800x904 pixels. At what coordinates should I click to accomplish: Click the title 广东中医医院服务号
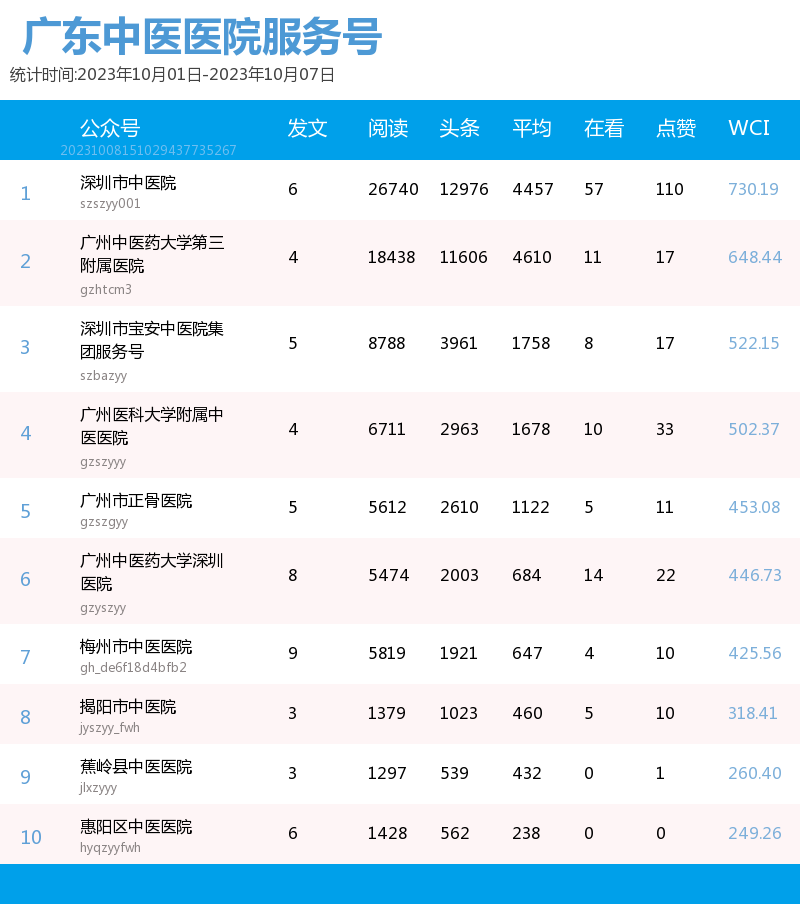pyautogui.click(x=201, y=36)
